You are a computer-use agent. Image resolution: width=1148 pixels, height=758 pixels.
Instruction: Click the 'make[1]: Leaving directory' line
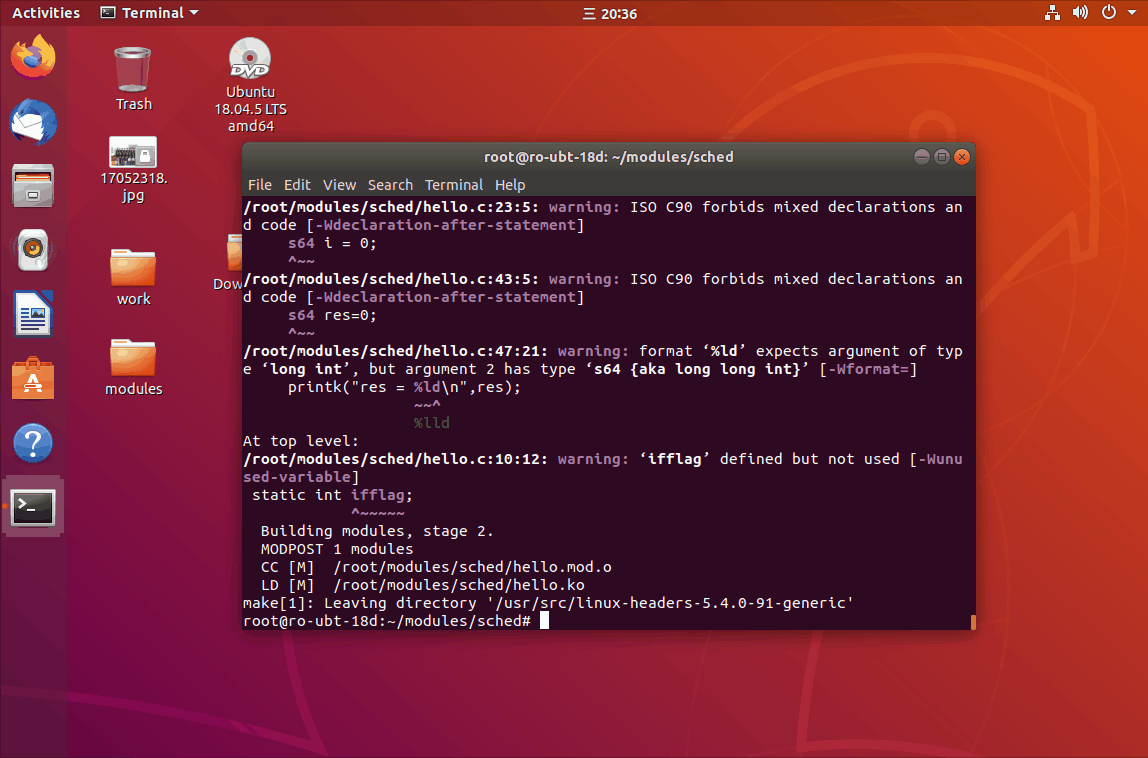548,603
